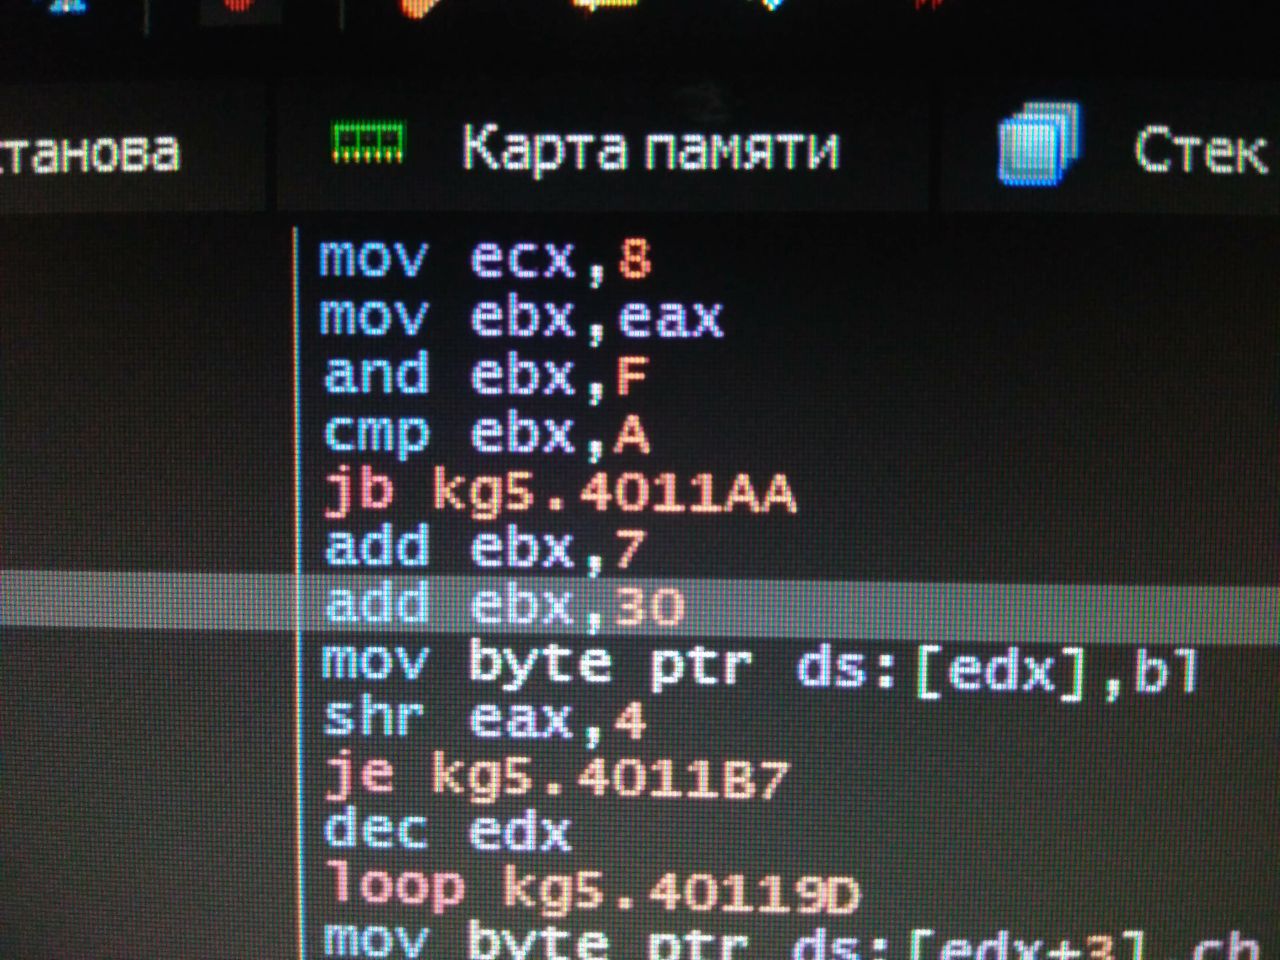Select the line and ebx,F

486,375
